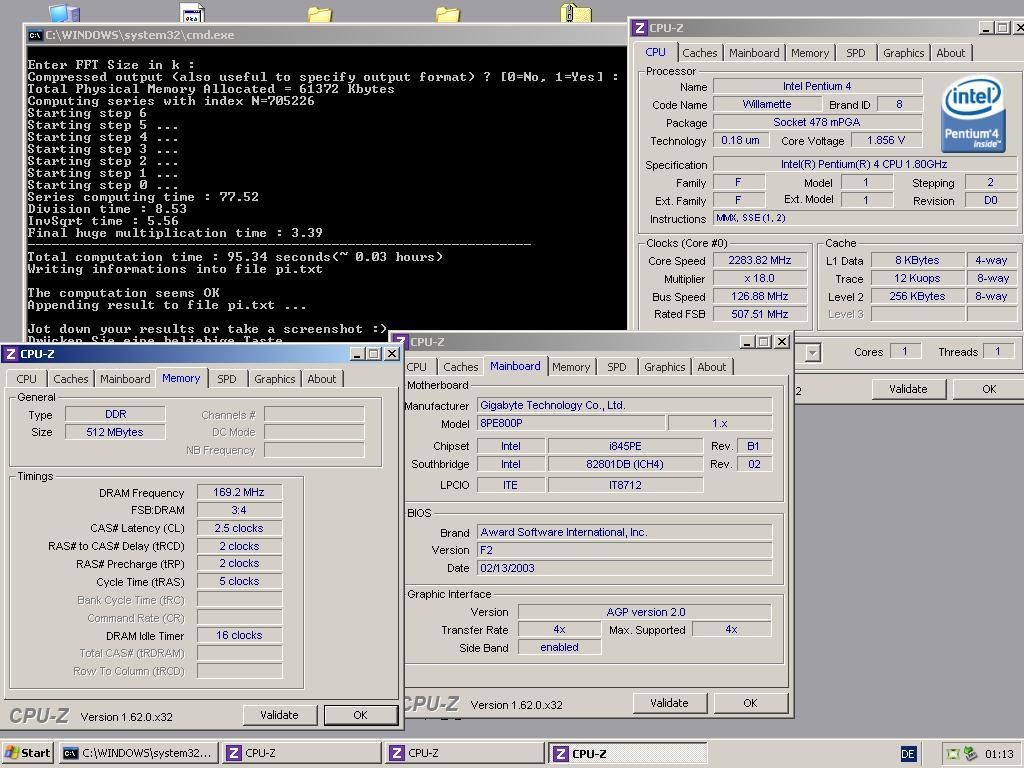The width and height of the screenshot is (1024, 768).
Task: Select Caches tab in Mainboard window
Action: [x=460, y=367]
